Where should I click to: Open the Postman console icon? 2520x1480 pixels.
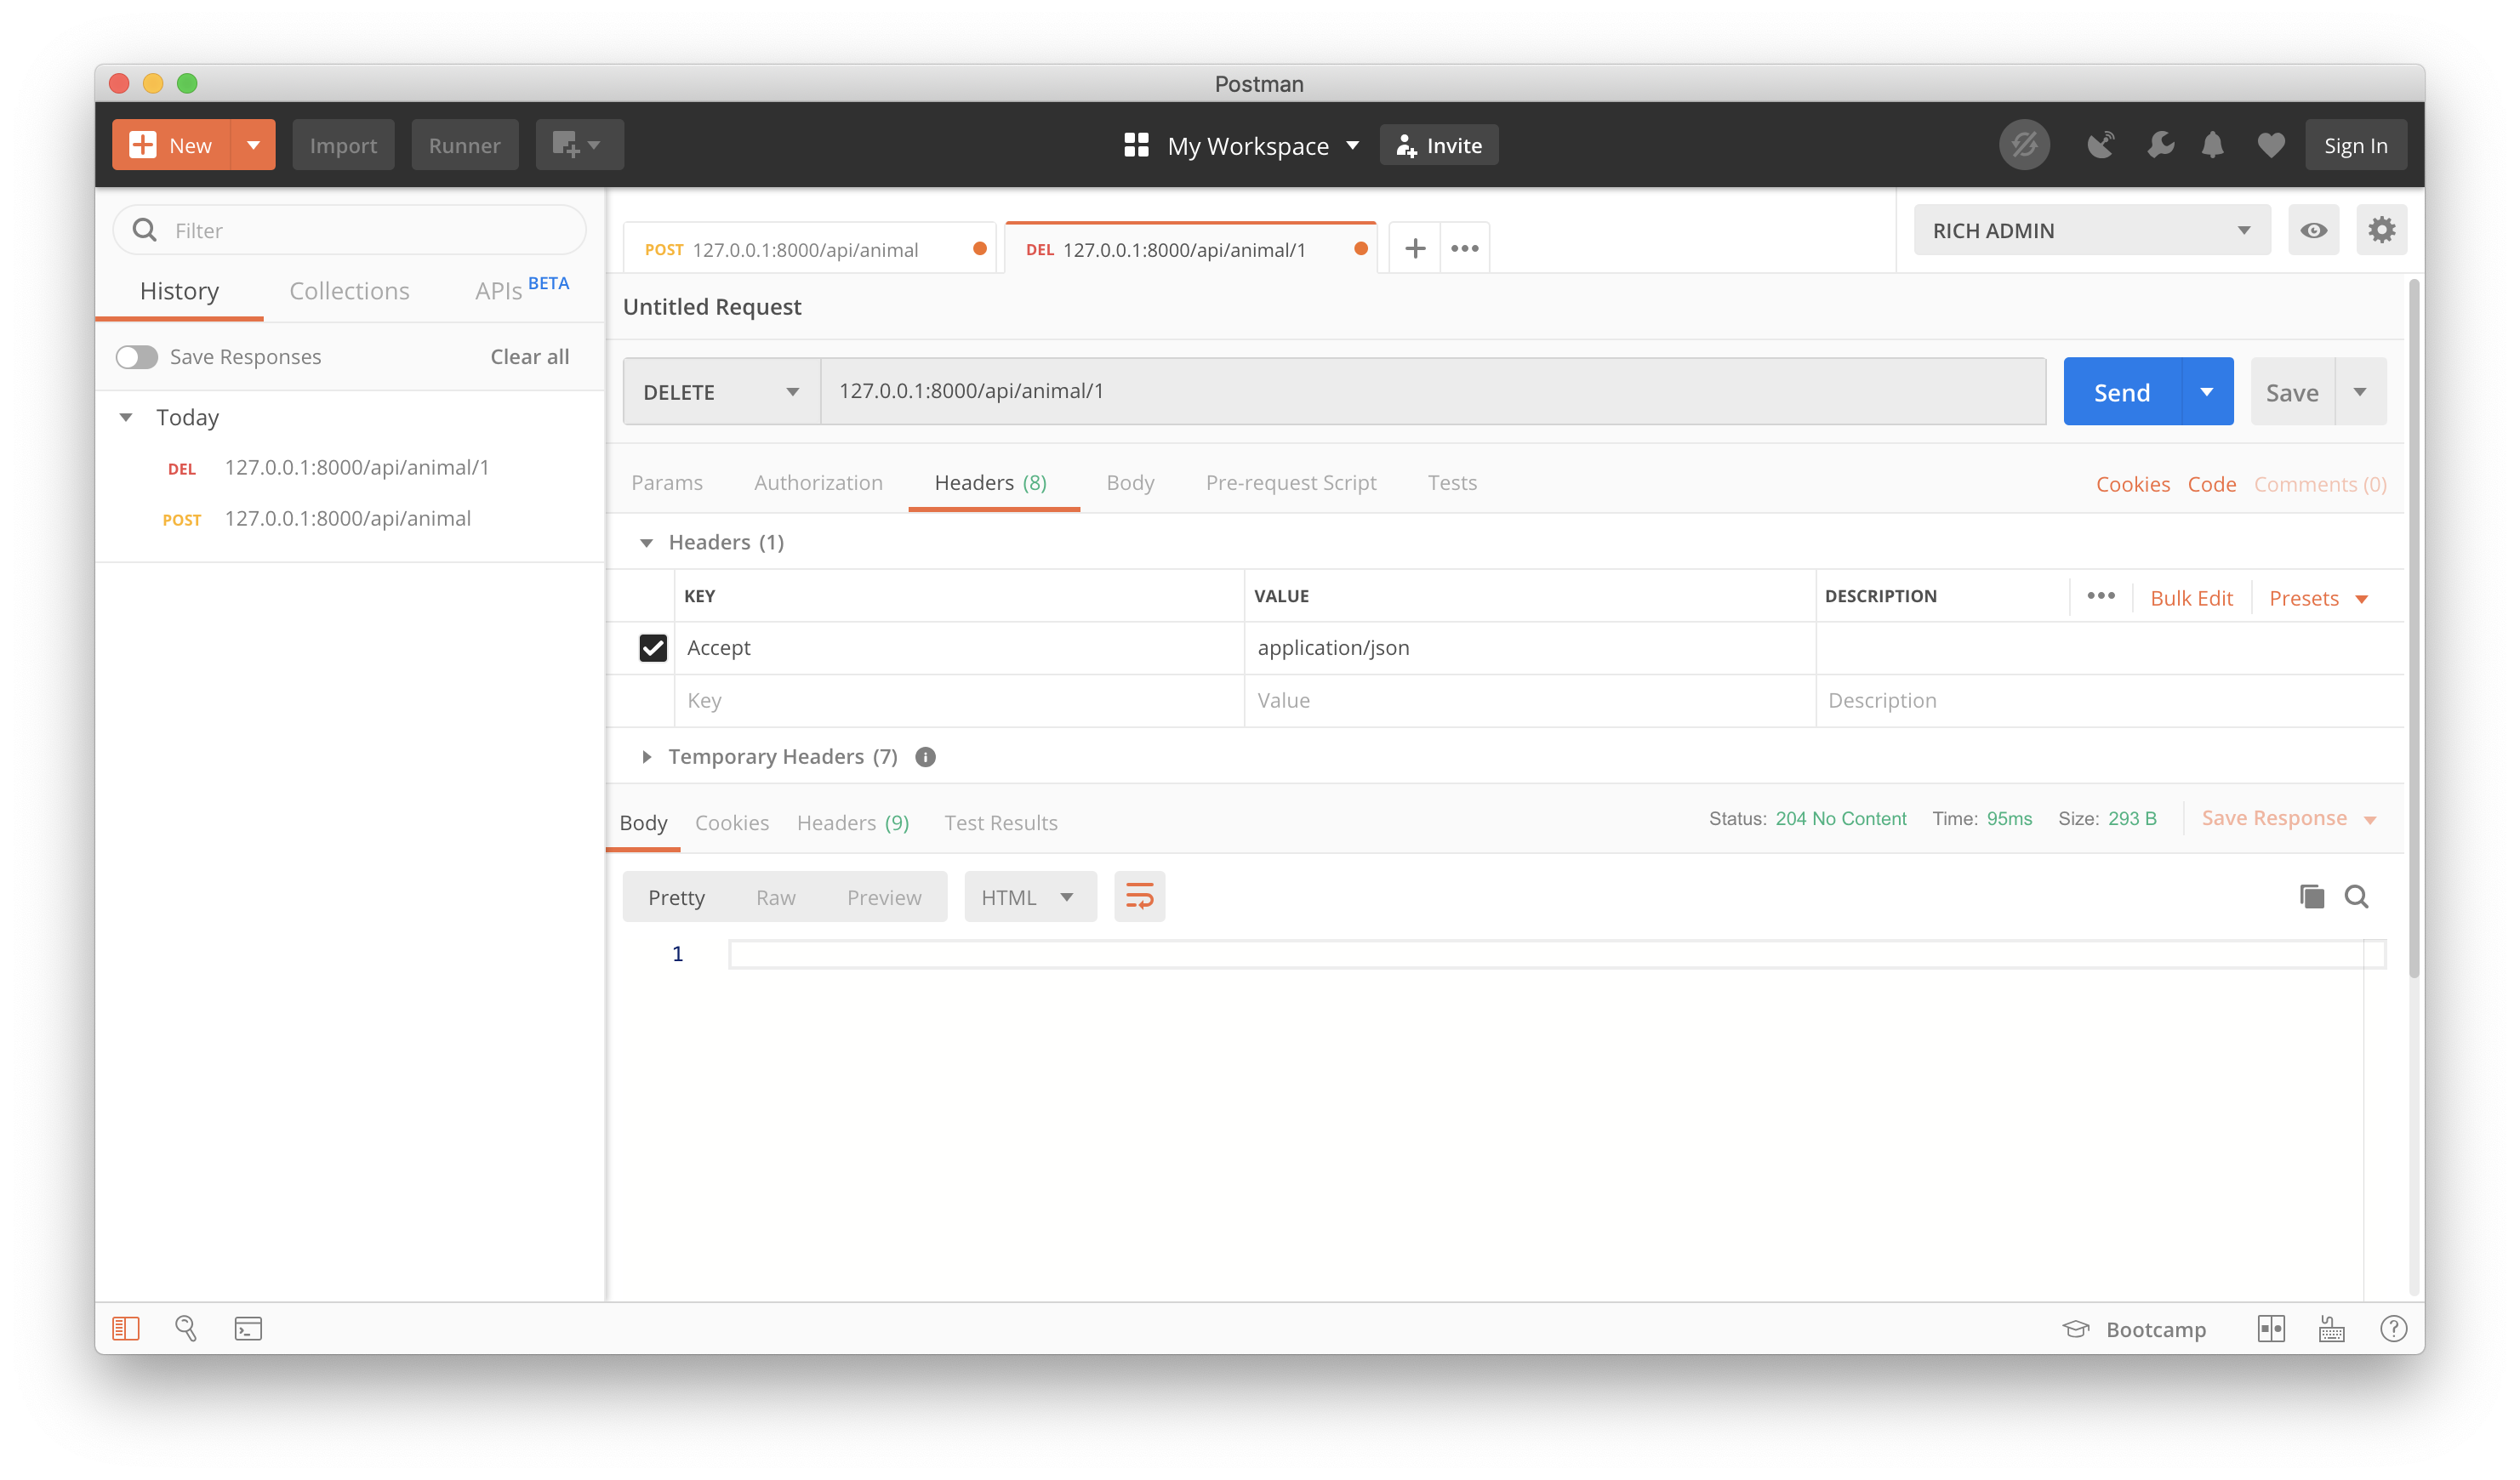pyautogui.click(x=248, y=1328)
